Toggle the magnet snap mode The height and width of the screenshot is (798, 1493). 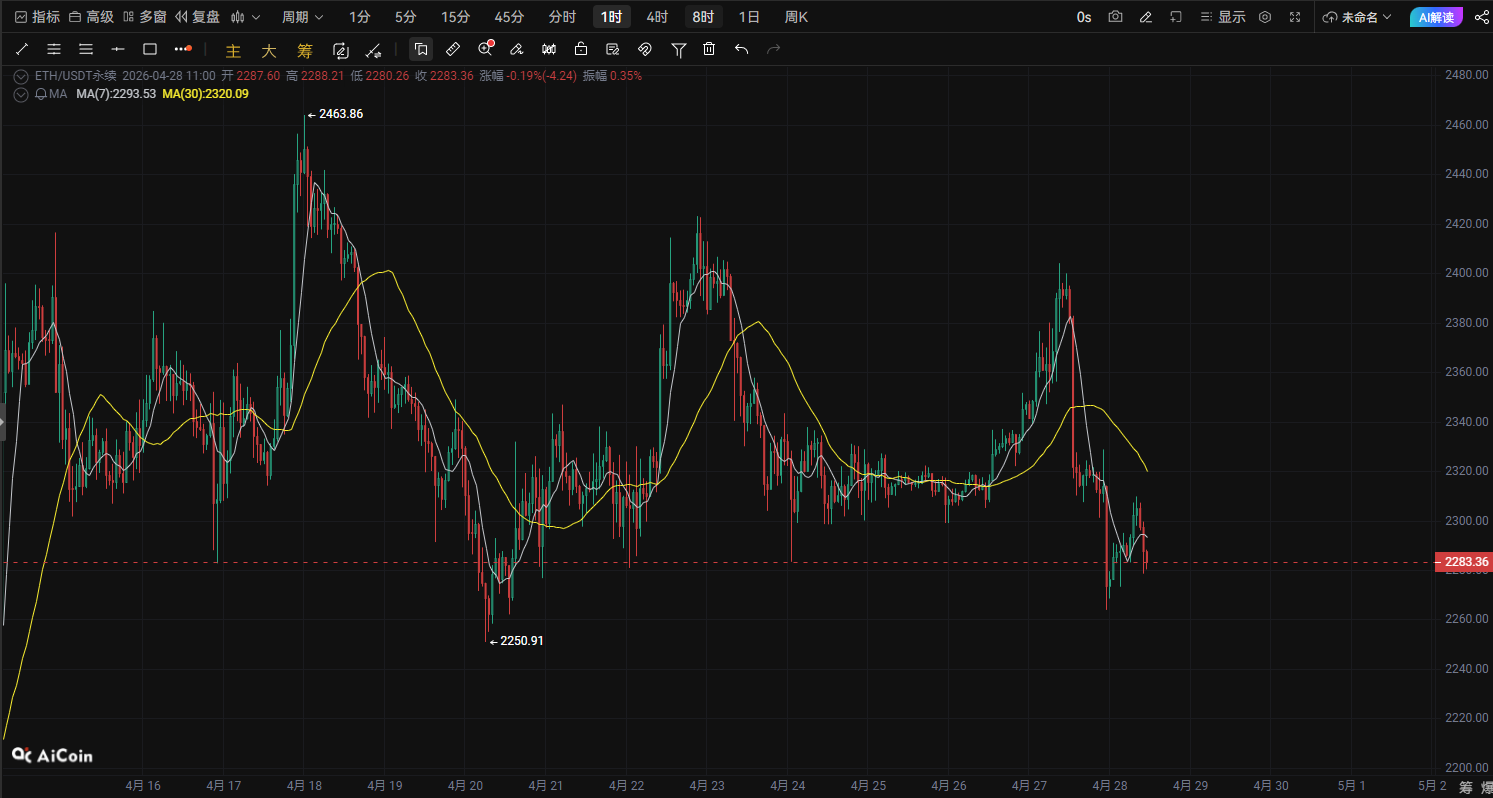(x=645, y=49)
